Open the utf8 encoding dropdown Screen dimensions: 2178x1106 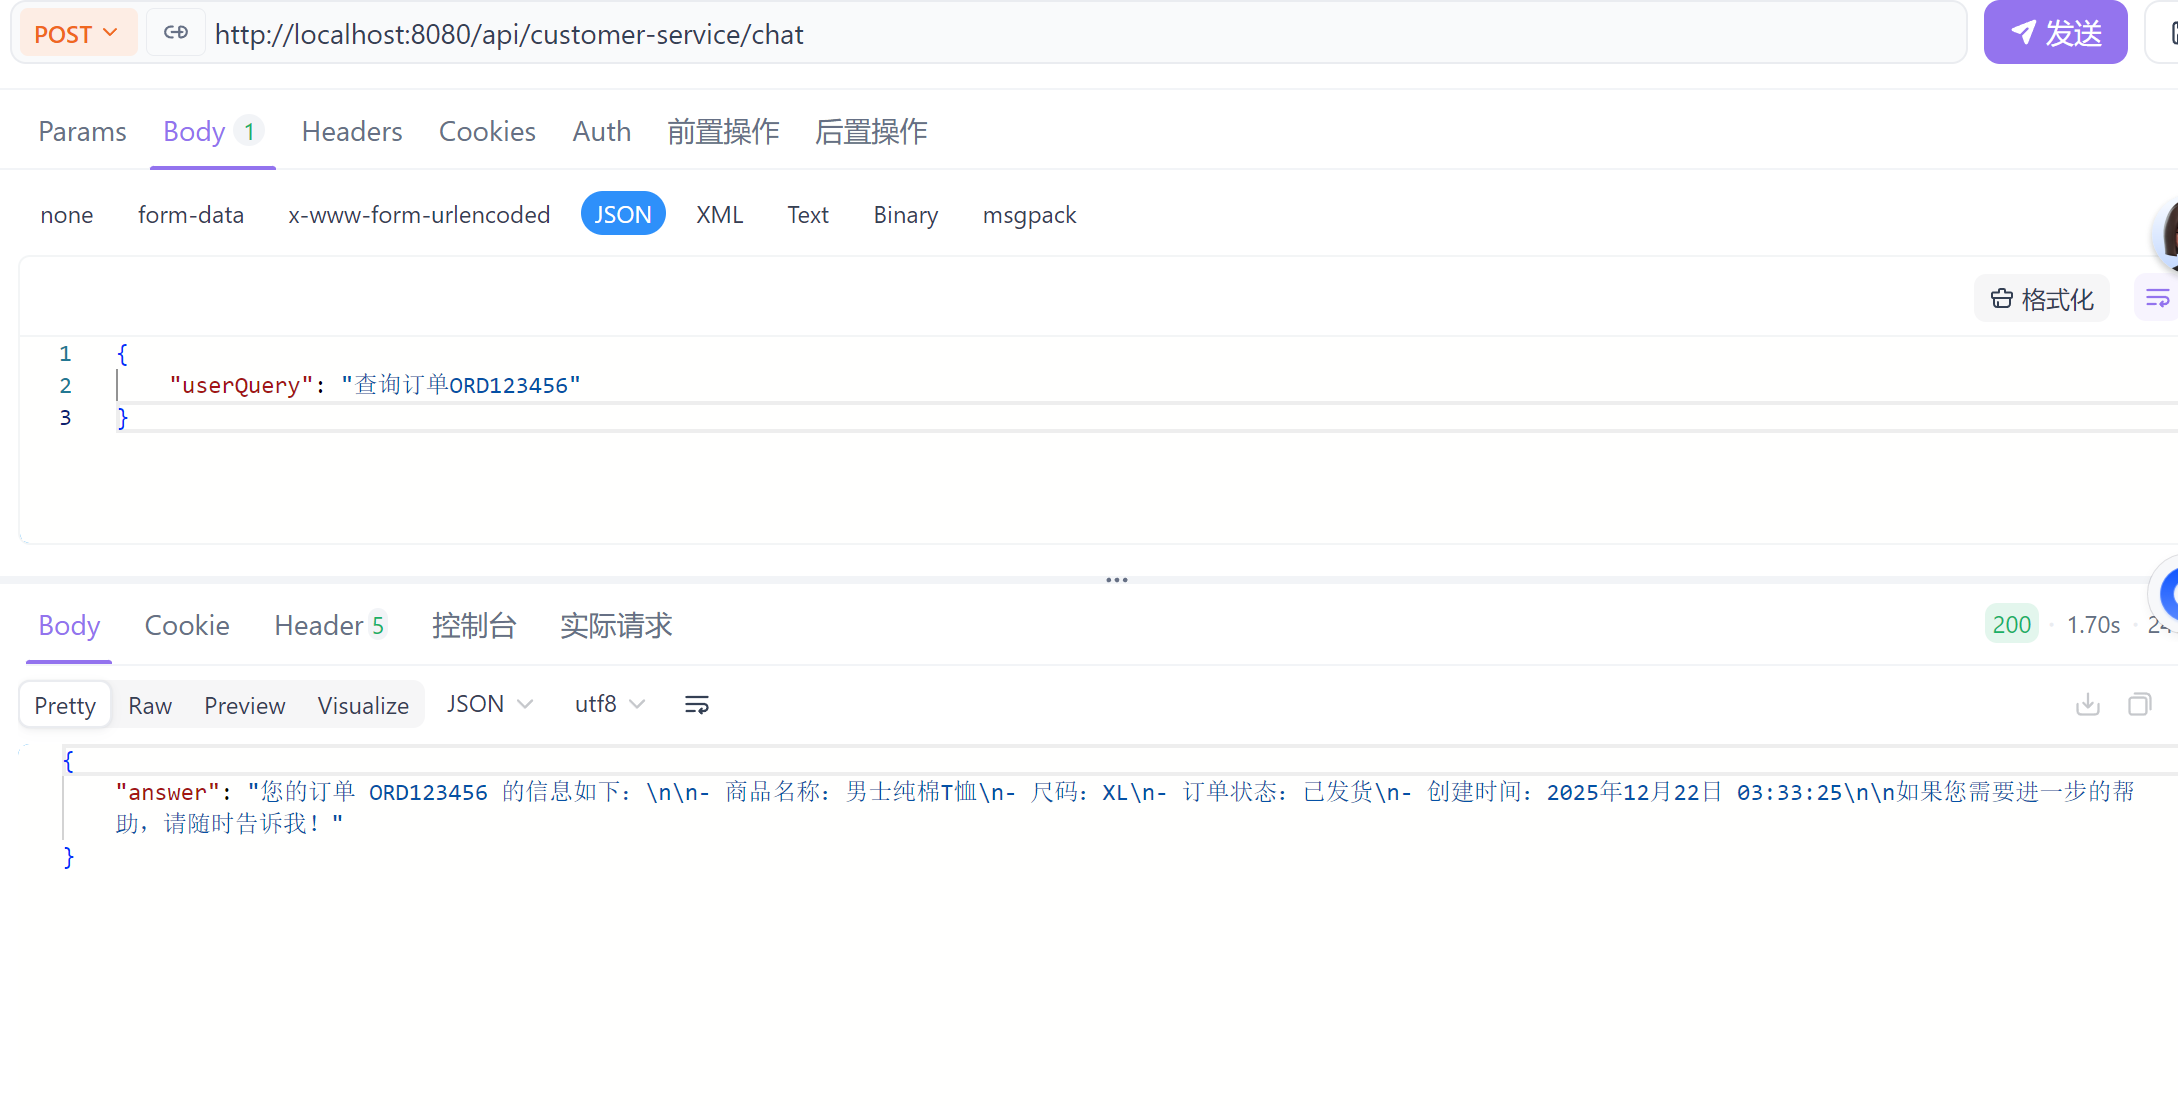[608, 703]
